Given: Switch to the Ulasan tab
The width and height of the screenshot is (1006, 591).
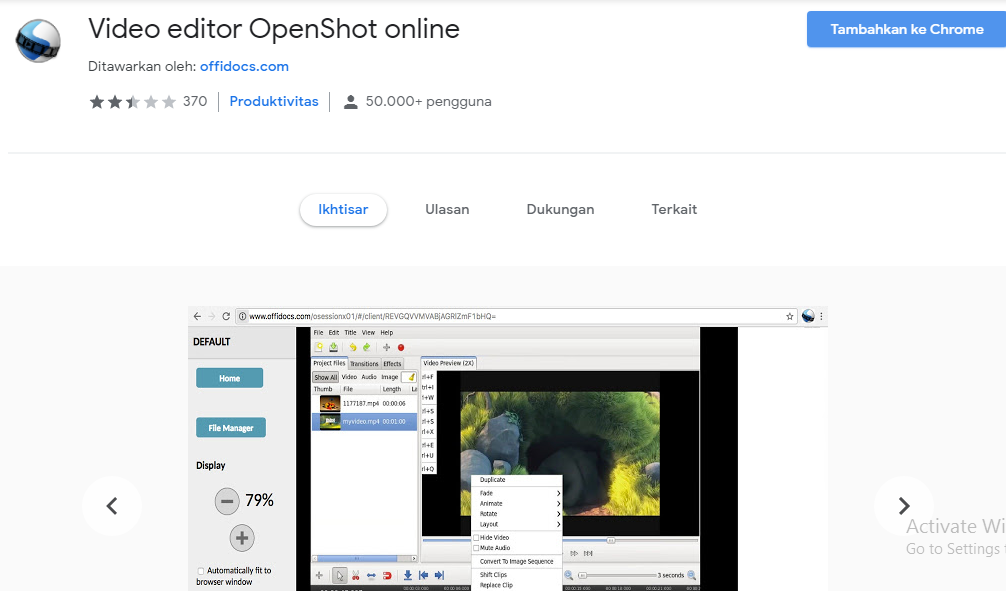Looking at the screenshot, I should 447,210.
